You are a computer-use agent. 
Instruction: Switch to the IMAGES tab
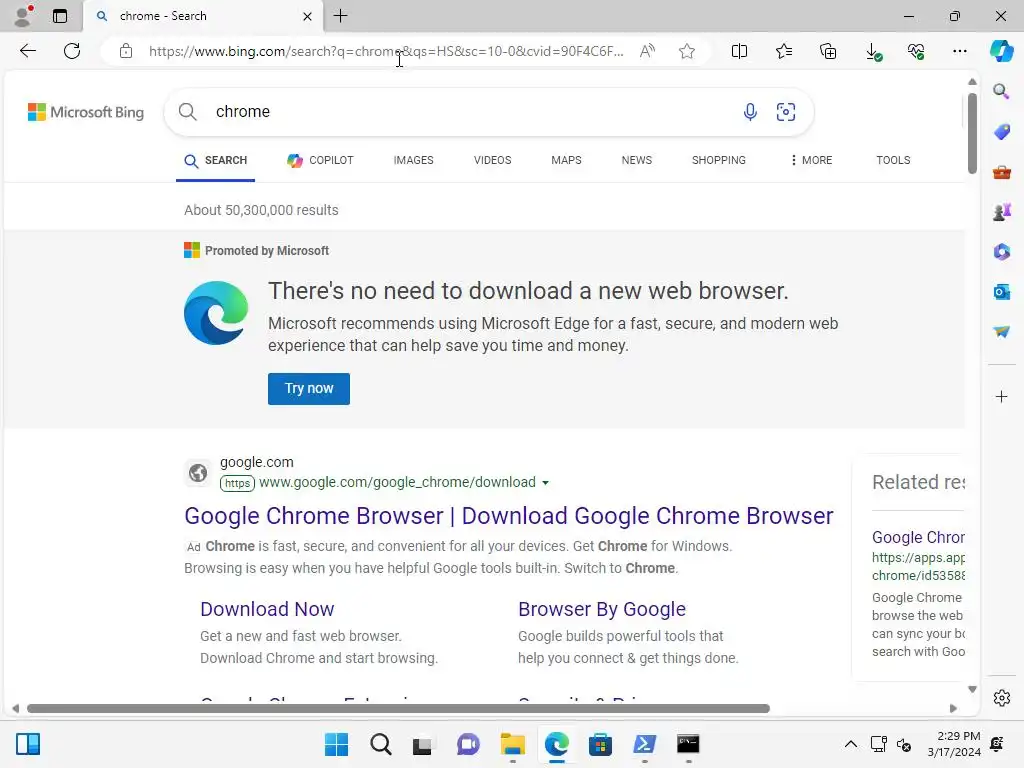pos(413,160)
